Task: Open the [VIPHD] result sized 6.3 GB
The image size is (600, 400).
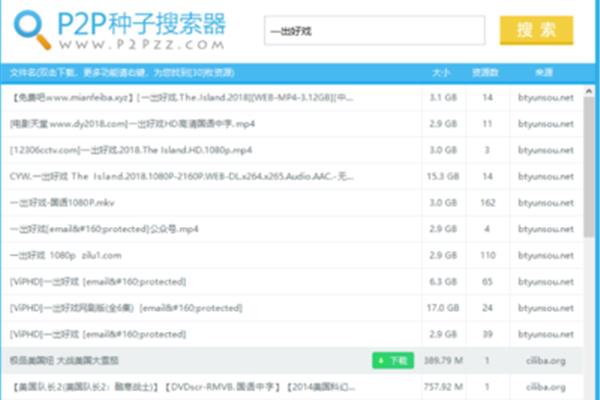Action: [98, 282]
